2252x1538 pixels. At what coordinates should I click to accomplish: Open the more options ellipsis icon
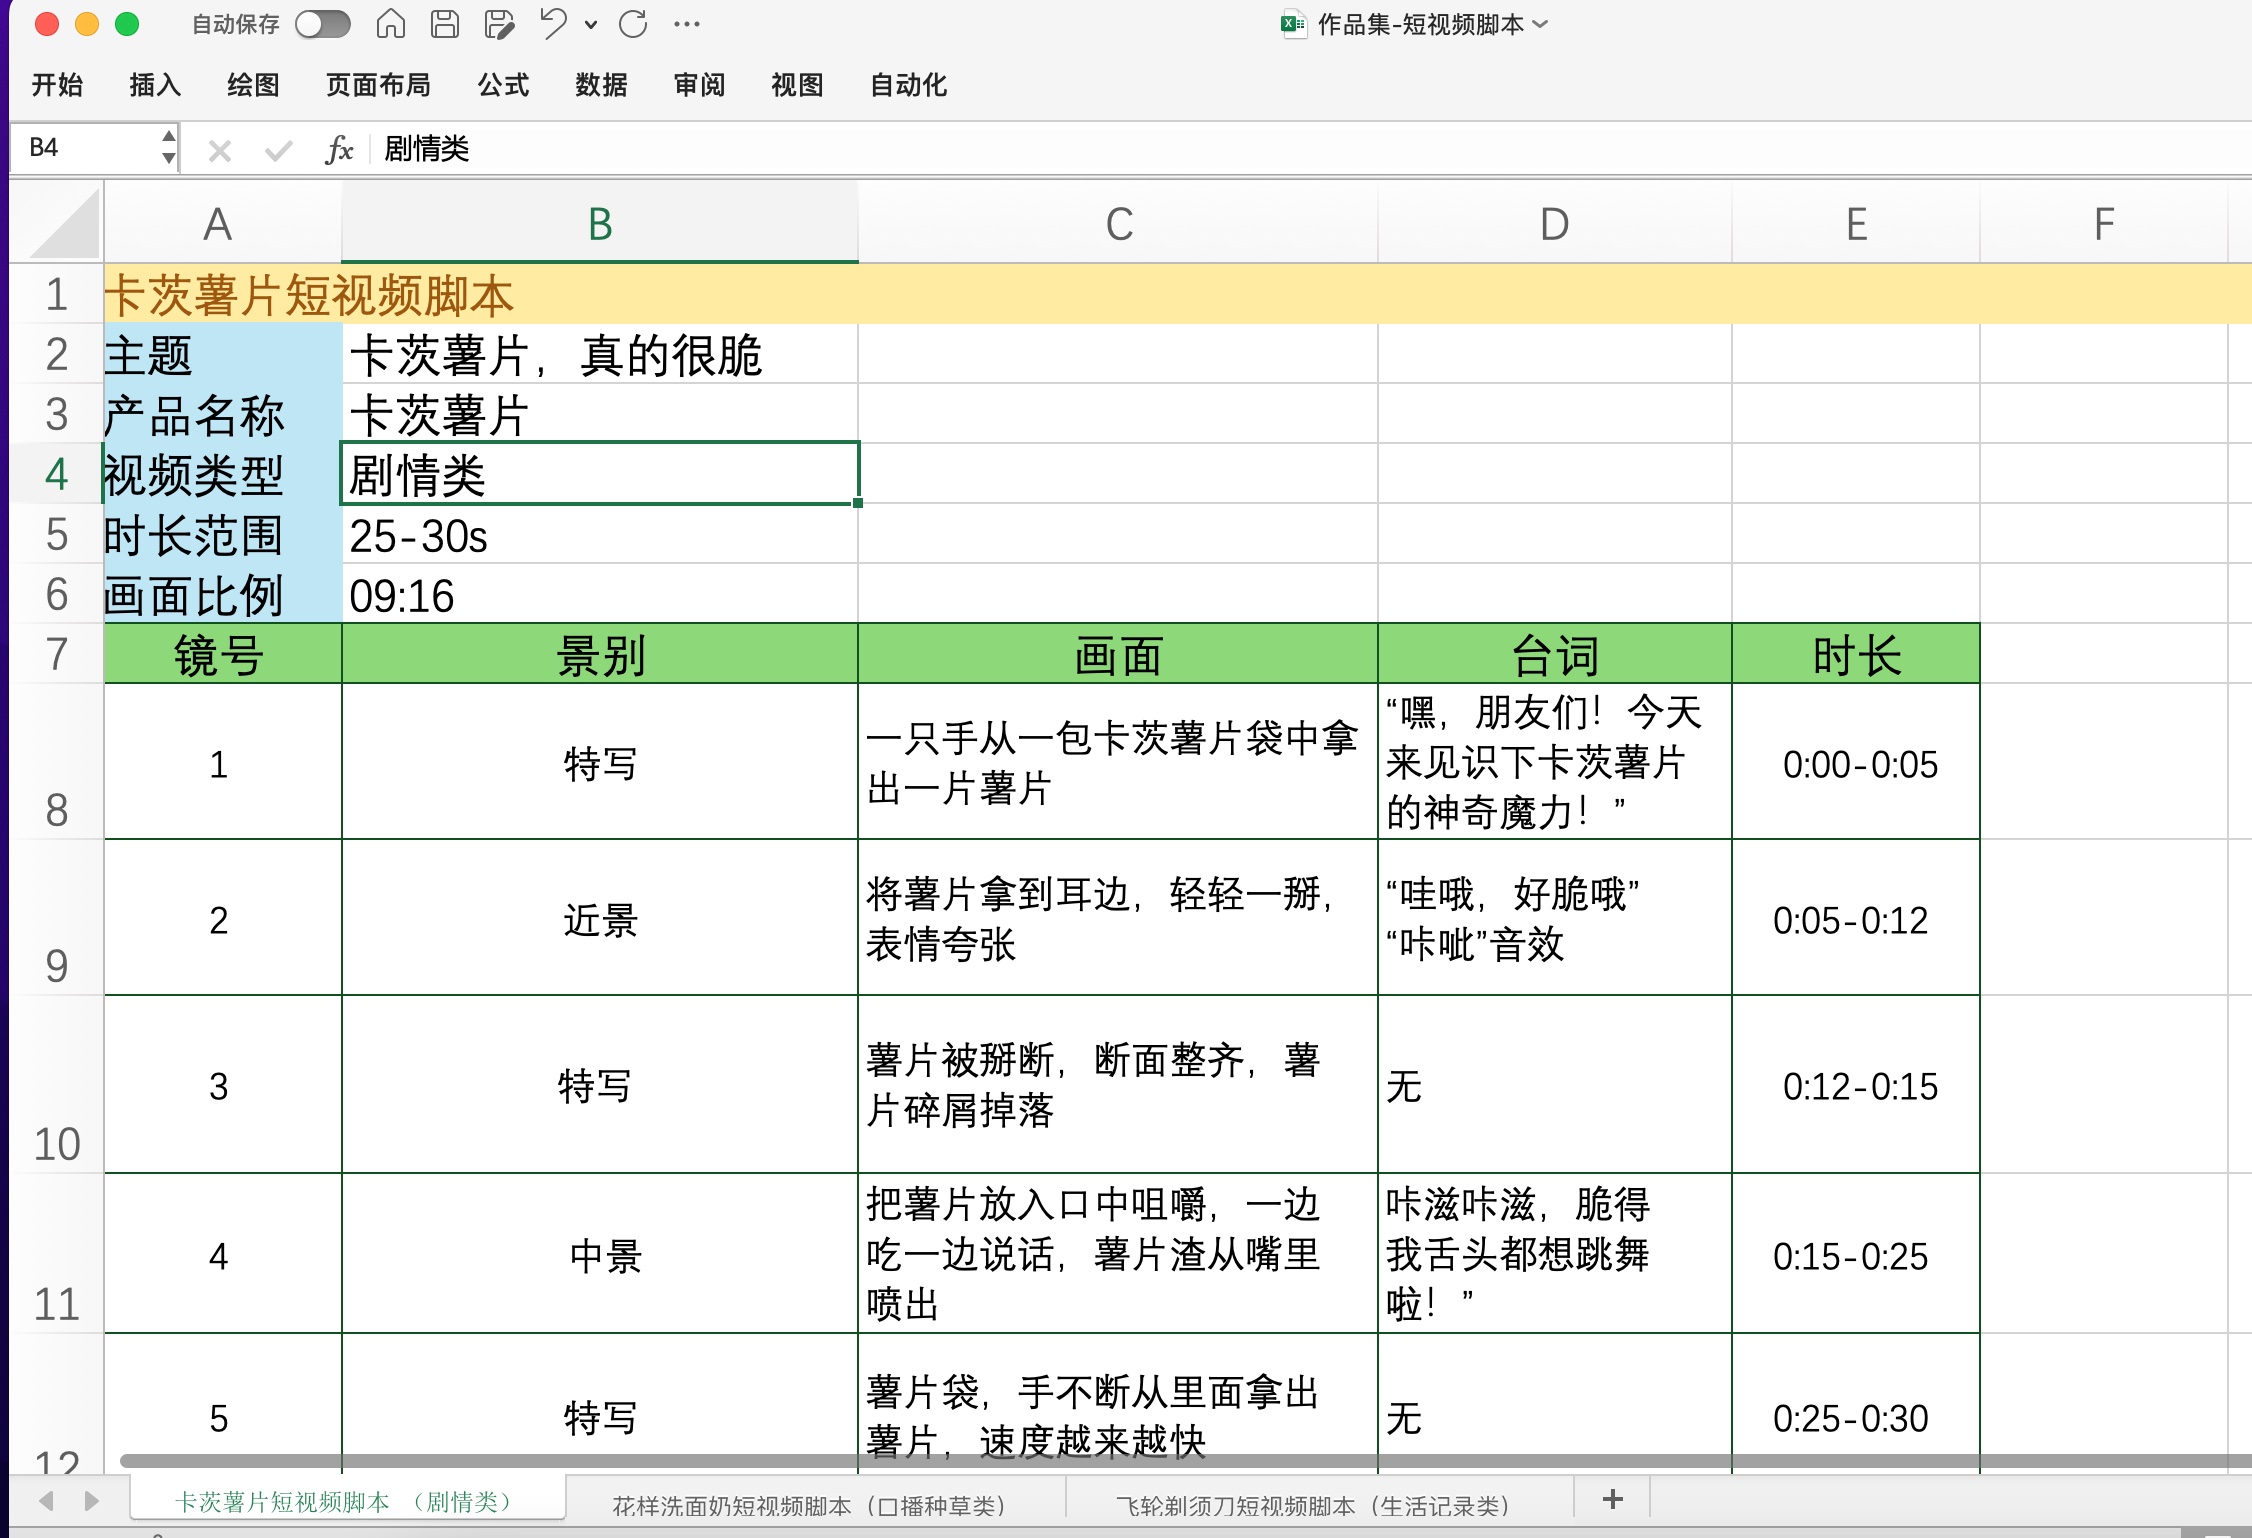(687, 23)
